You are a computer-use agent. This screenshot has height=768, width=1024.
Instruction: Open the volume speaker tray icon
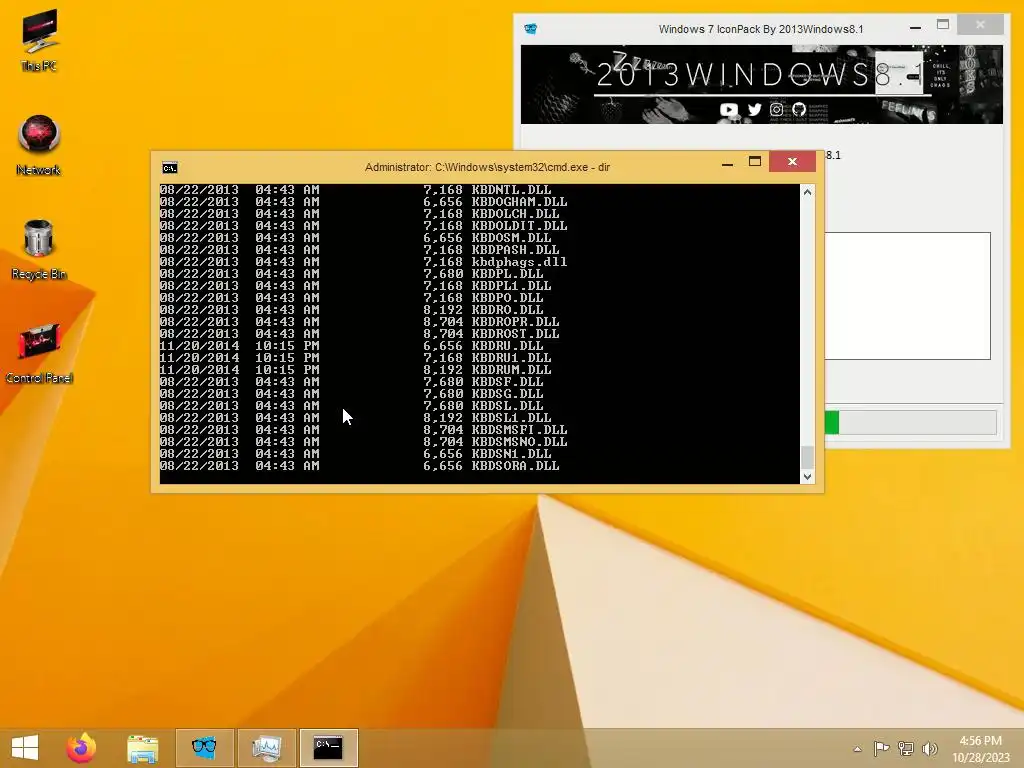point(929,748)
